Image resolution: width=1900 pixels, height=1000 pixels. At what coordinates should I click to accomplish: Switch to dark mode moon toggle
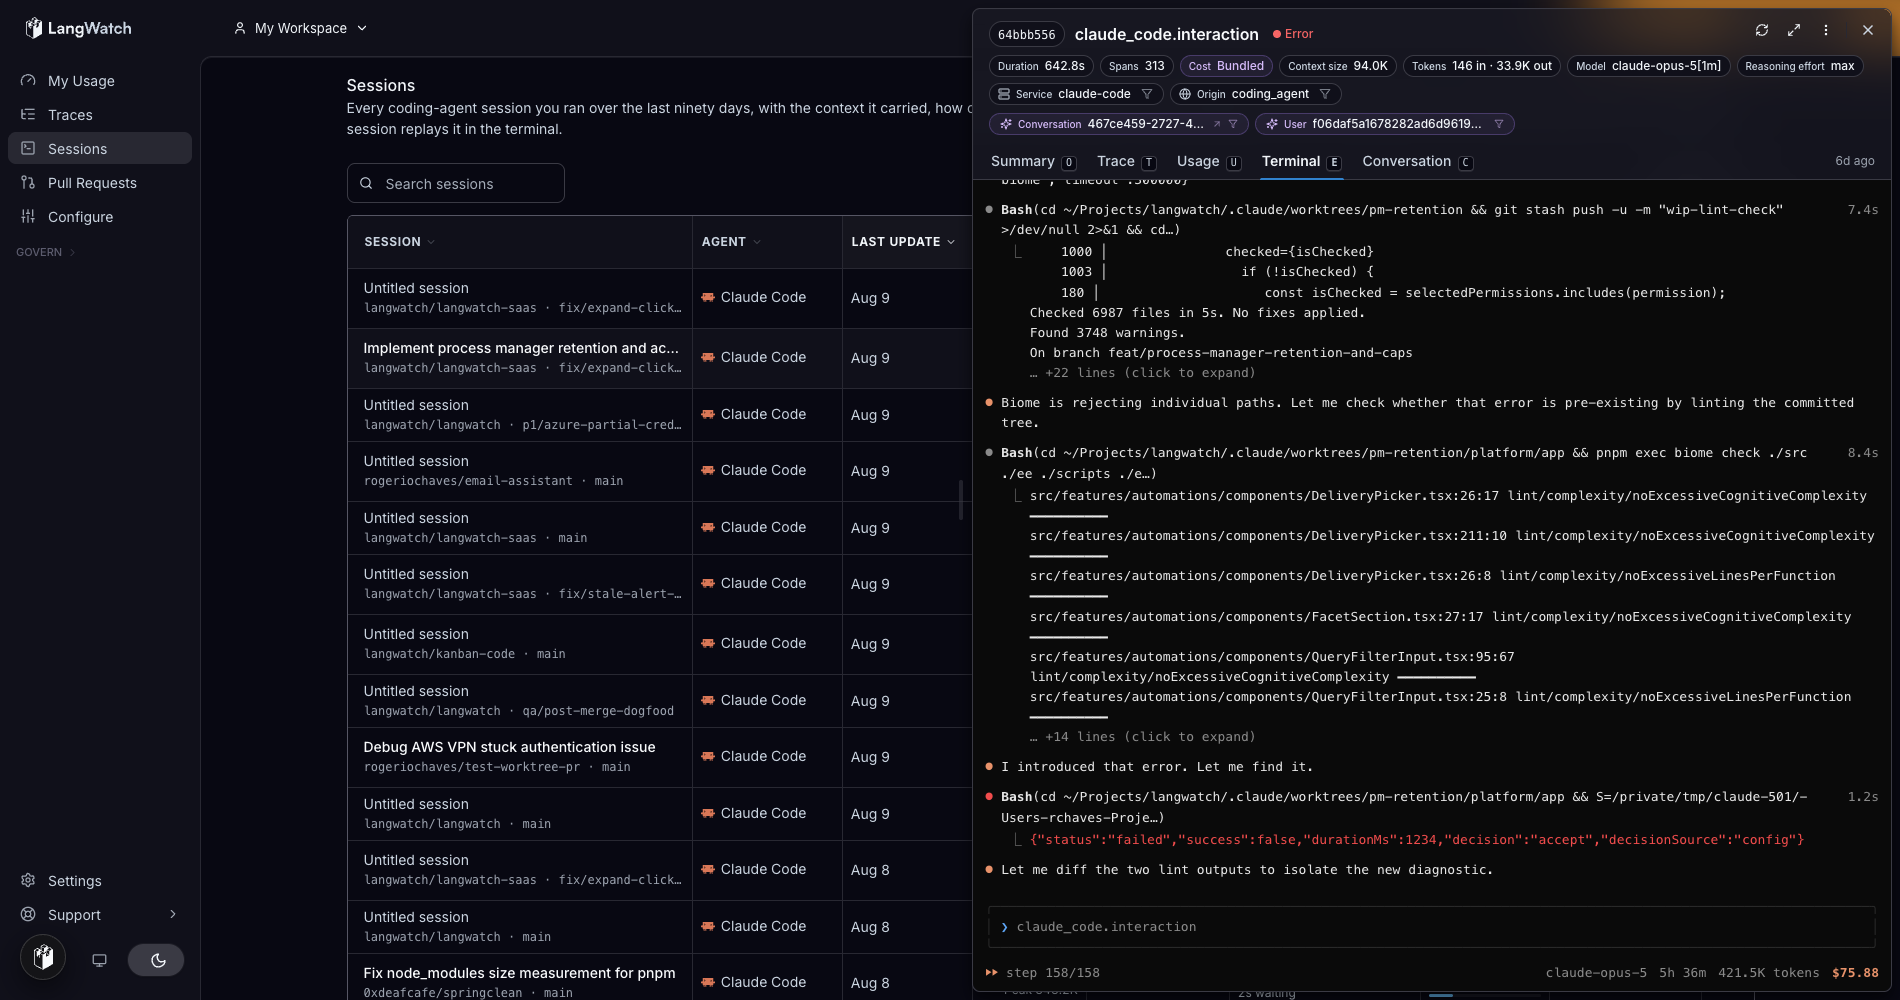pyautogui.click(x=156, y=960)
